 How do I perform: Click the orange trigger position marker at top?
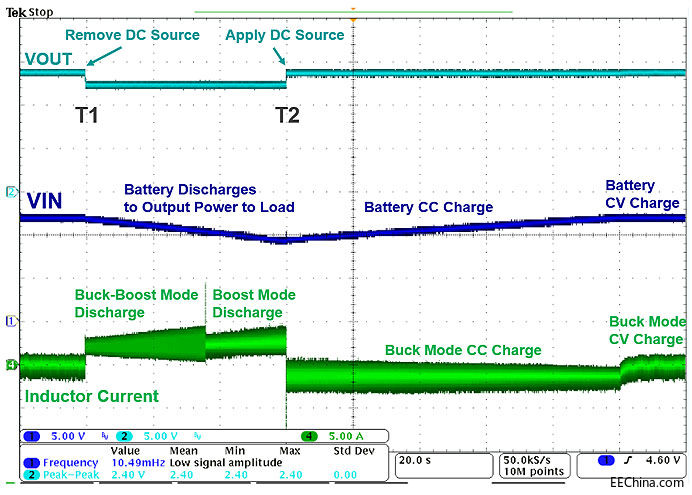click(353, 20)
